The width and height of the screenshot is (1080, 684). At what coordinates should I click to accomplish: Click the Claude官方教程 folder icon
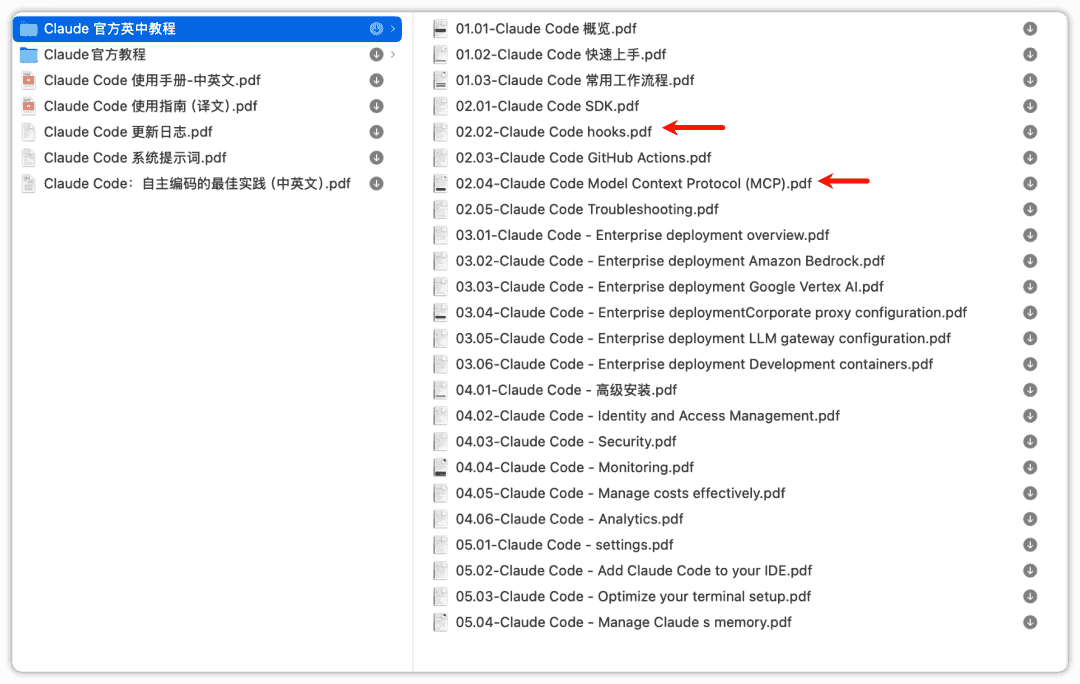[x=28, y=55]
